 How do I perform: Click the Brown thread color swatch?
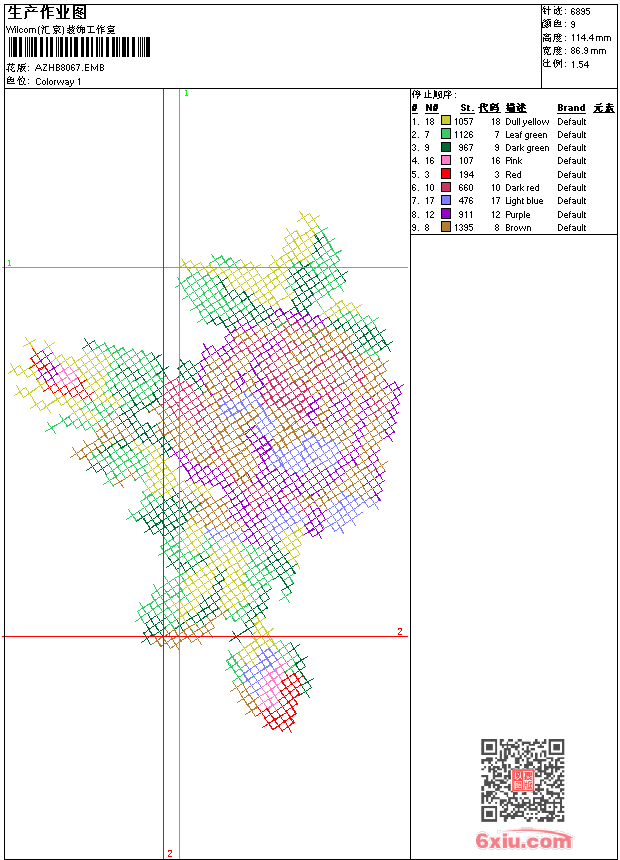coord(446,228)
